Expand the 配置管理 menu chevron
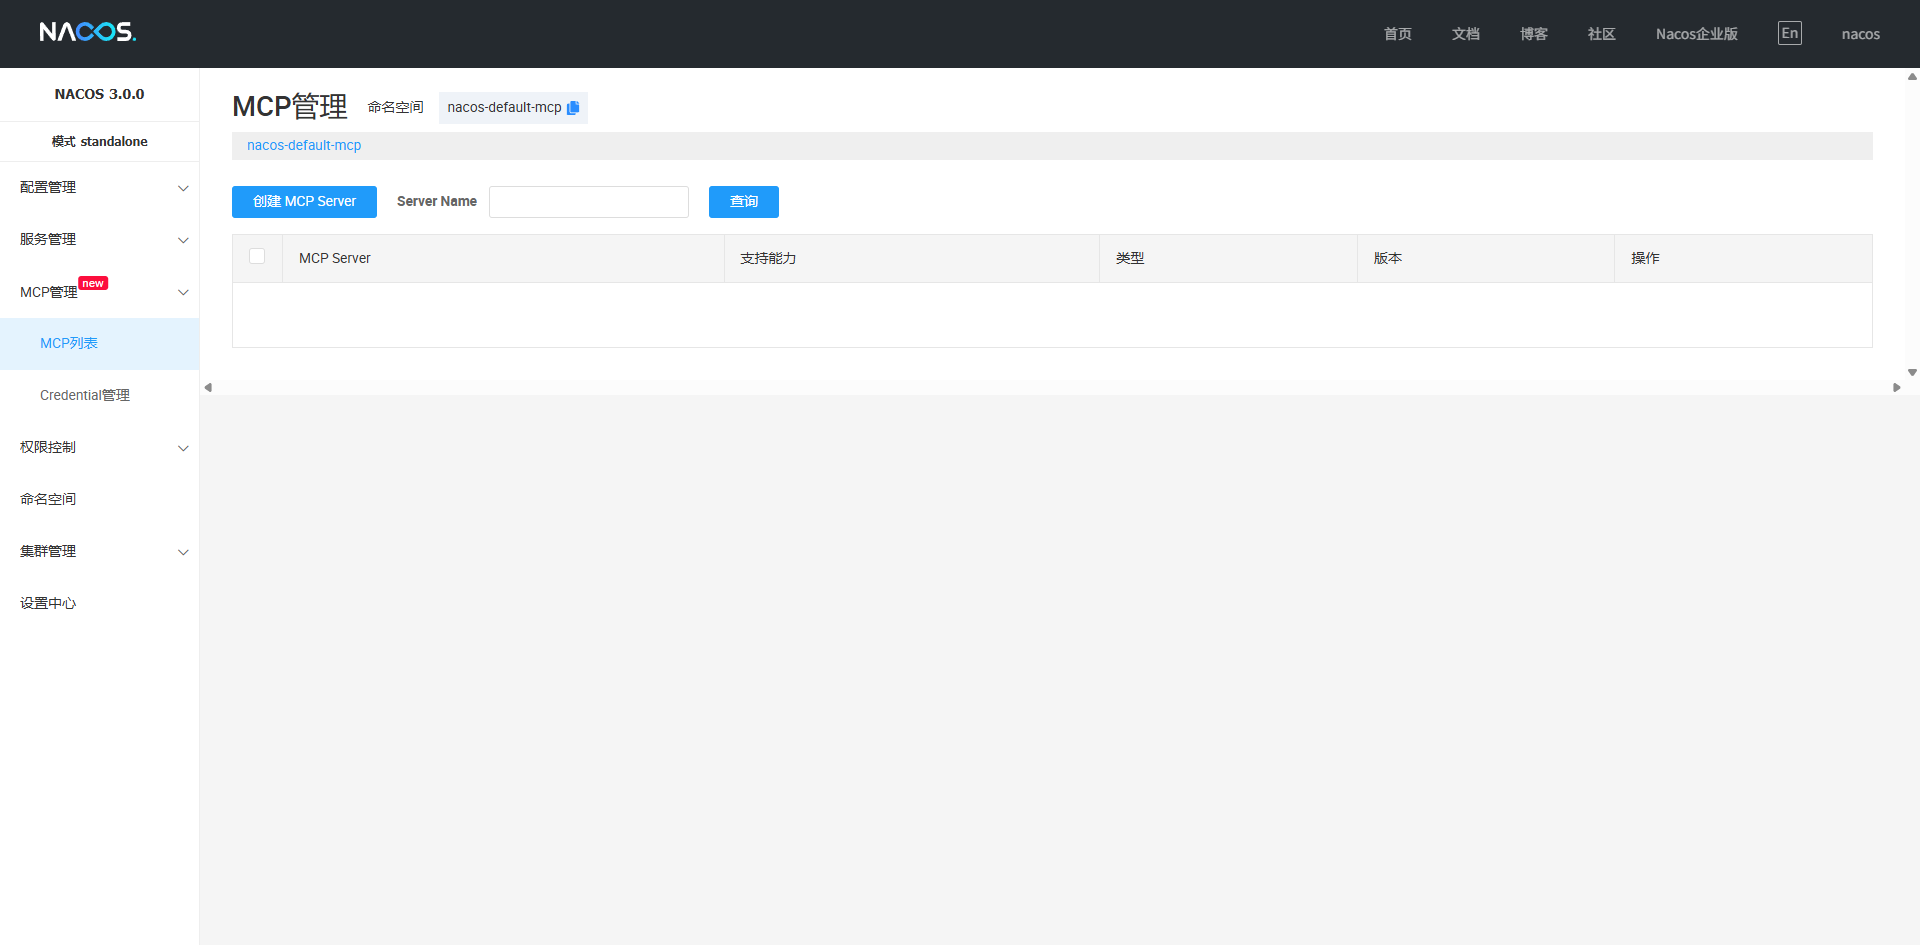 pyautogui.click(x=183, y=188)
